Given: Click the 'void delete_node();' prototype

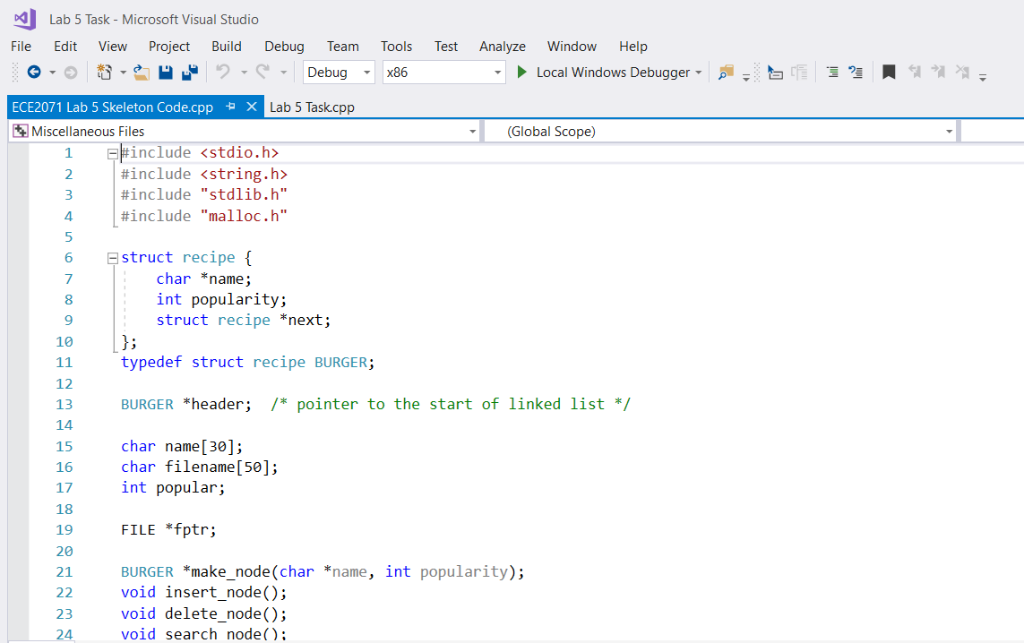Looking at the screenshot, I should tap(204, 614).
